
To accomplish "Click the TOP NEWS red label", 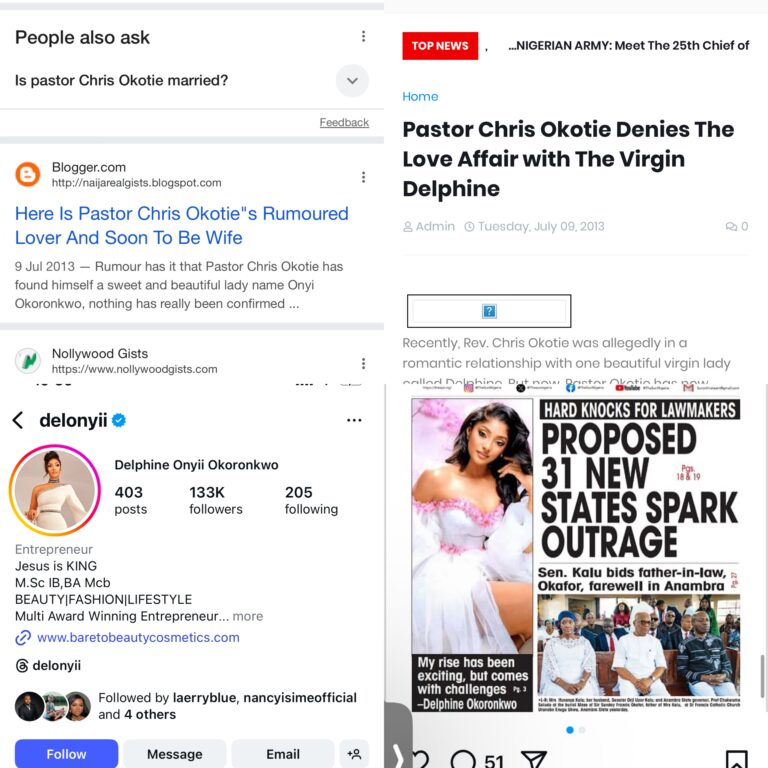I will coord(440,46).
